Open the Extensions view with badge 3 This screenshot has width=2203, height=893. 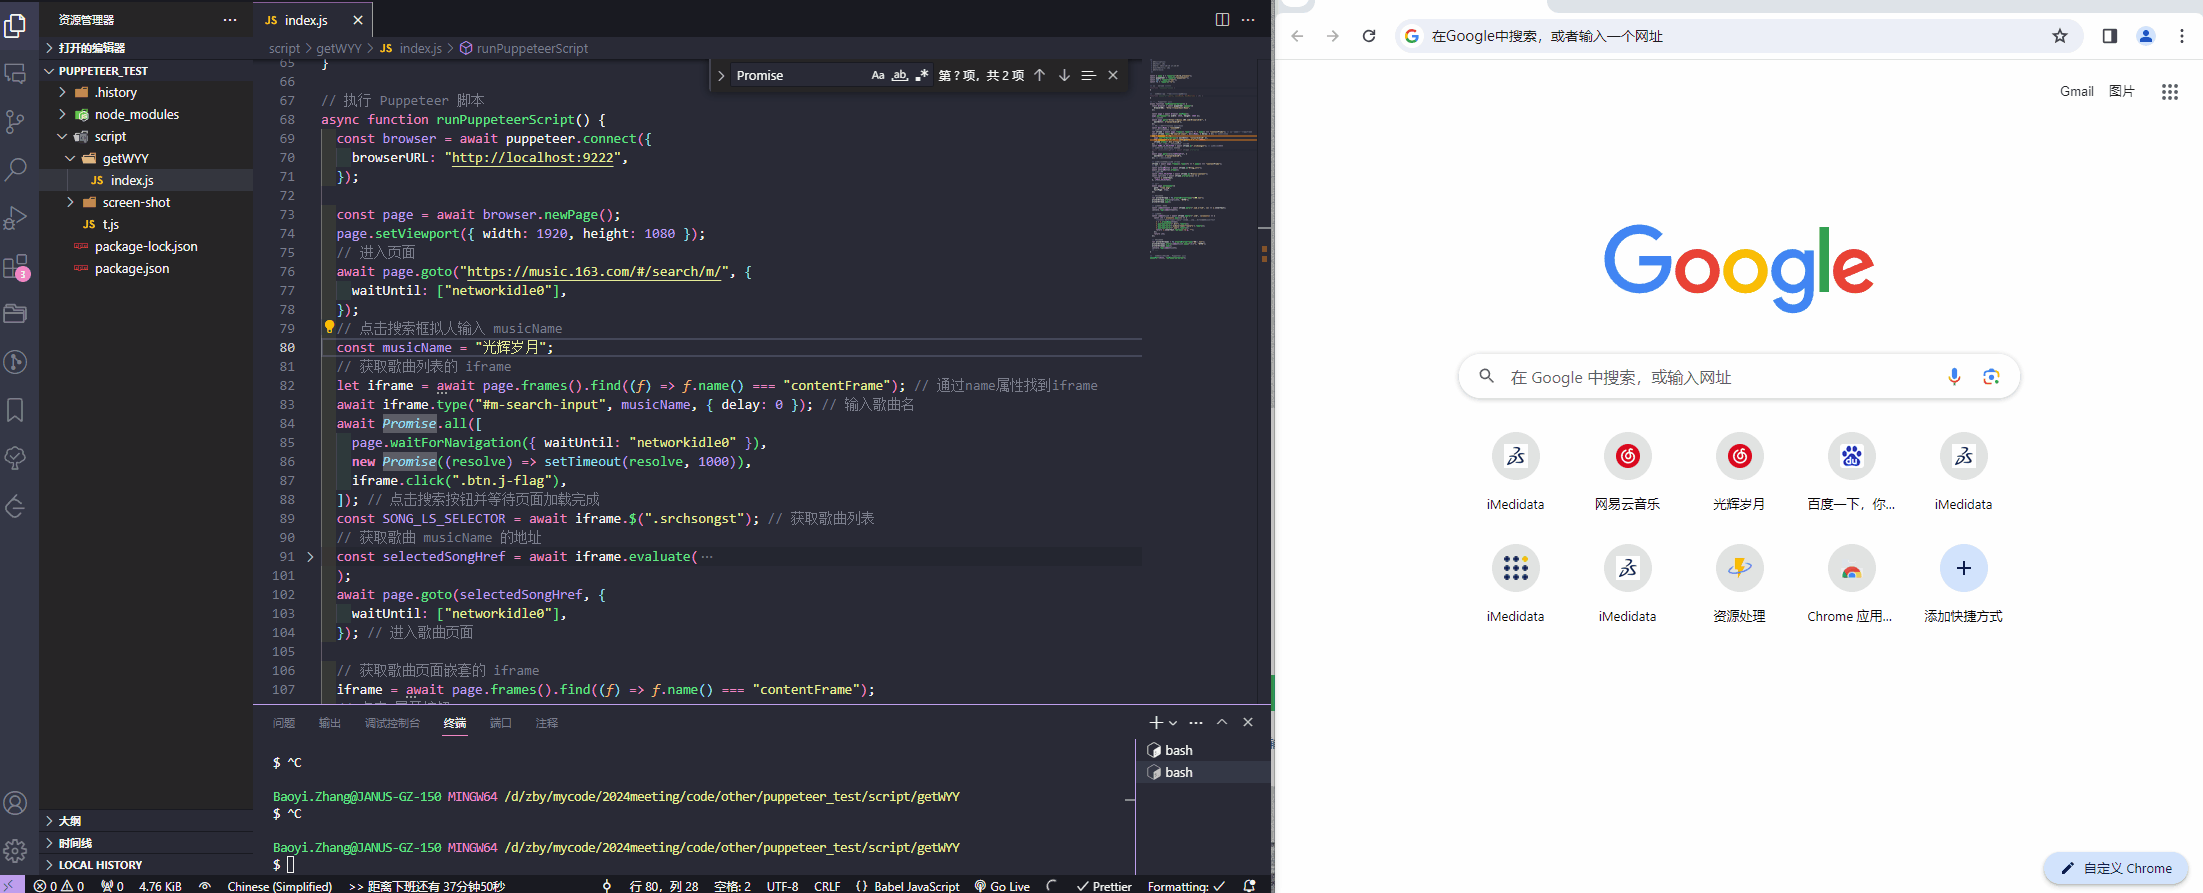[x=16, y=266]
